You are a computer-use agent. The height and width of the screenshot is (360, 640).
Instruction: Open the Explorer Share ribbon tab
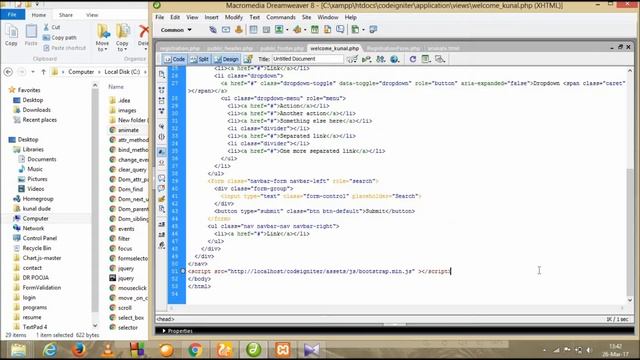[65, 15]
